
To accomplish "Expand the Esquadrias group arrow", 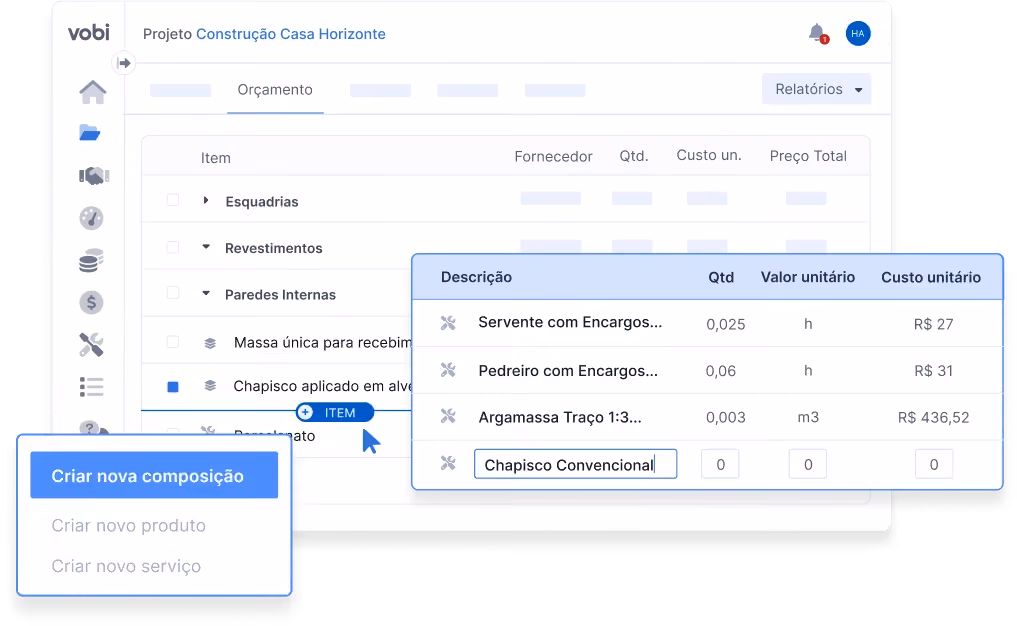I will tap(206, 200).
